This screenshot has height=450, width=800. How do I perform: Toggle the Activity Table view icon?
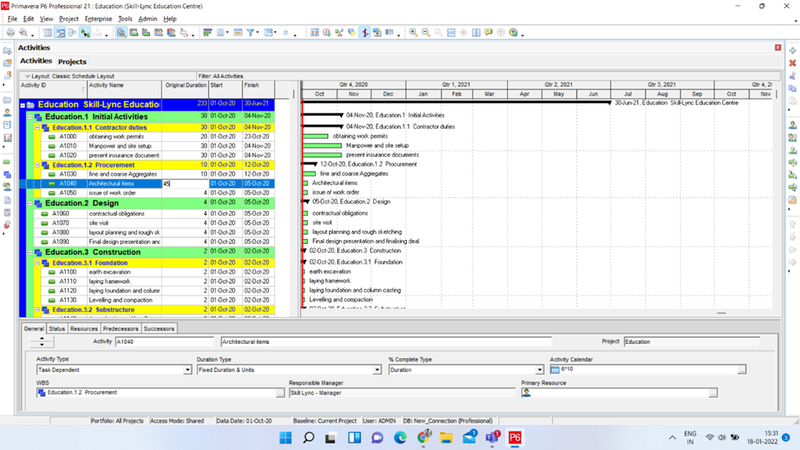47,33
